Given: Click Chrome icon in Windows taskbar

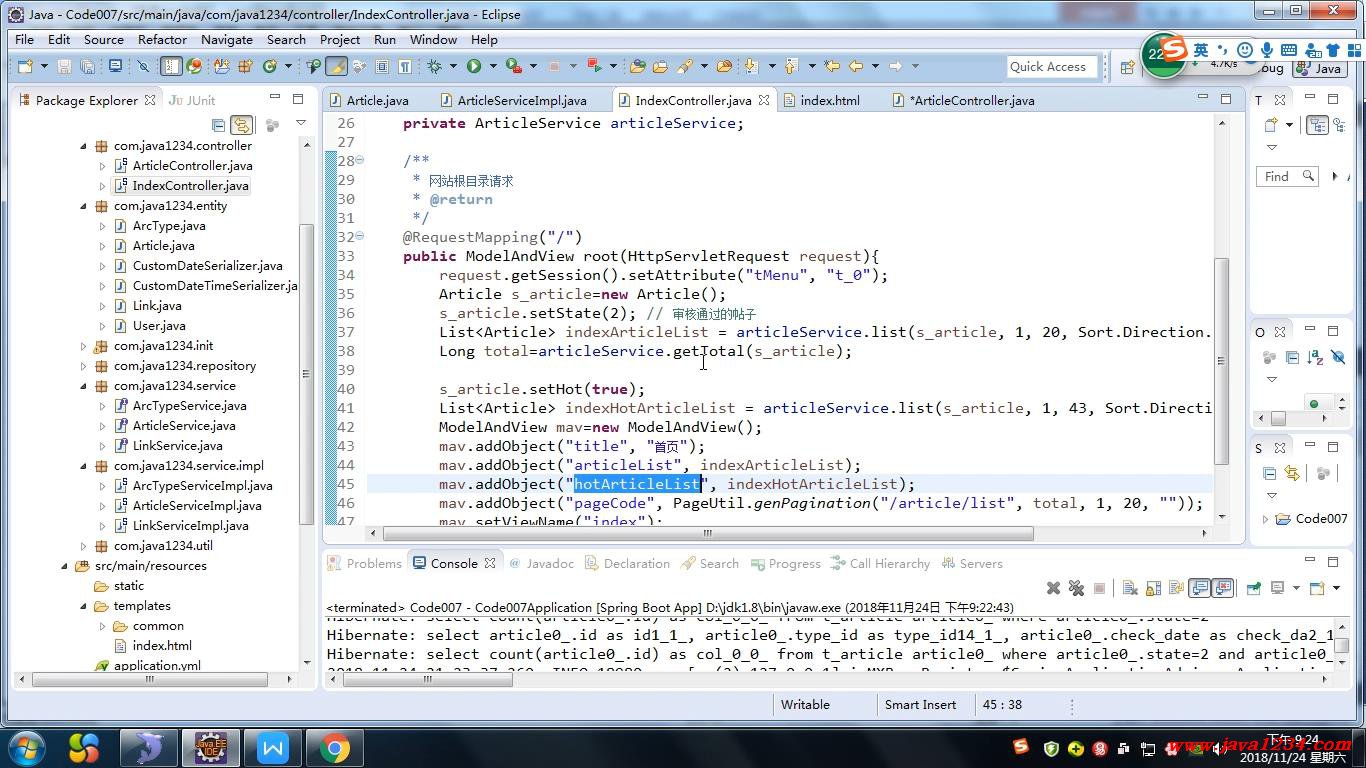Looking at the screenshot, I should coord(335,748).
